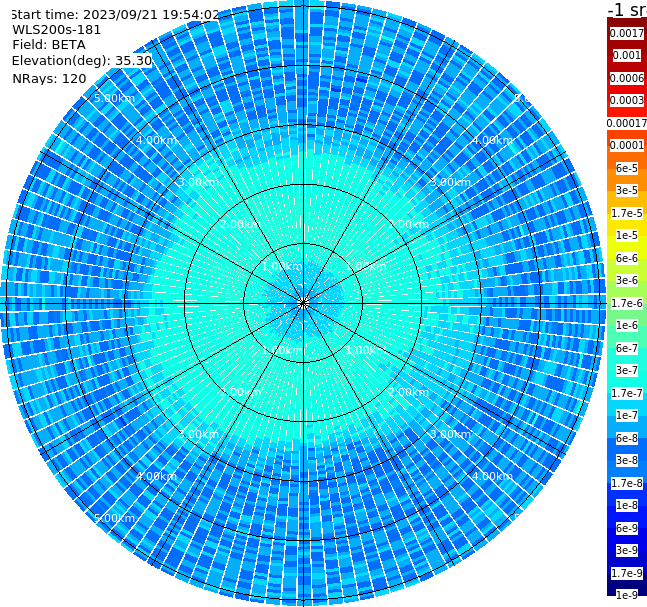The width and height of the screenshot is (647, 607).
Task: Click the 0.0017 colorbar tick label
Action: tap(627, 33)
